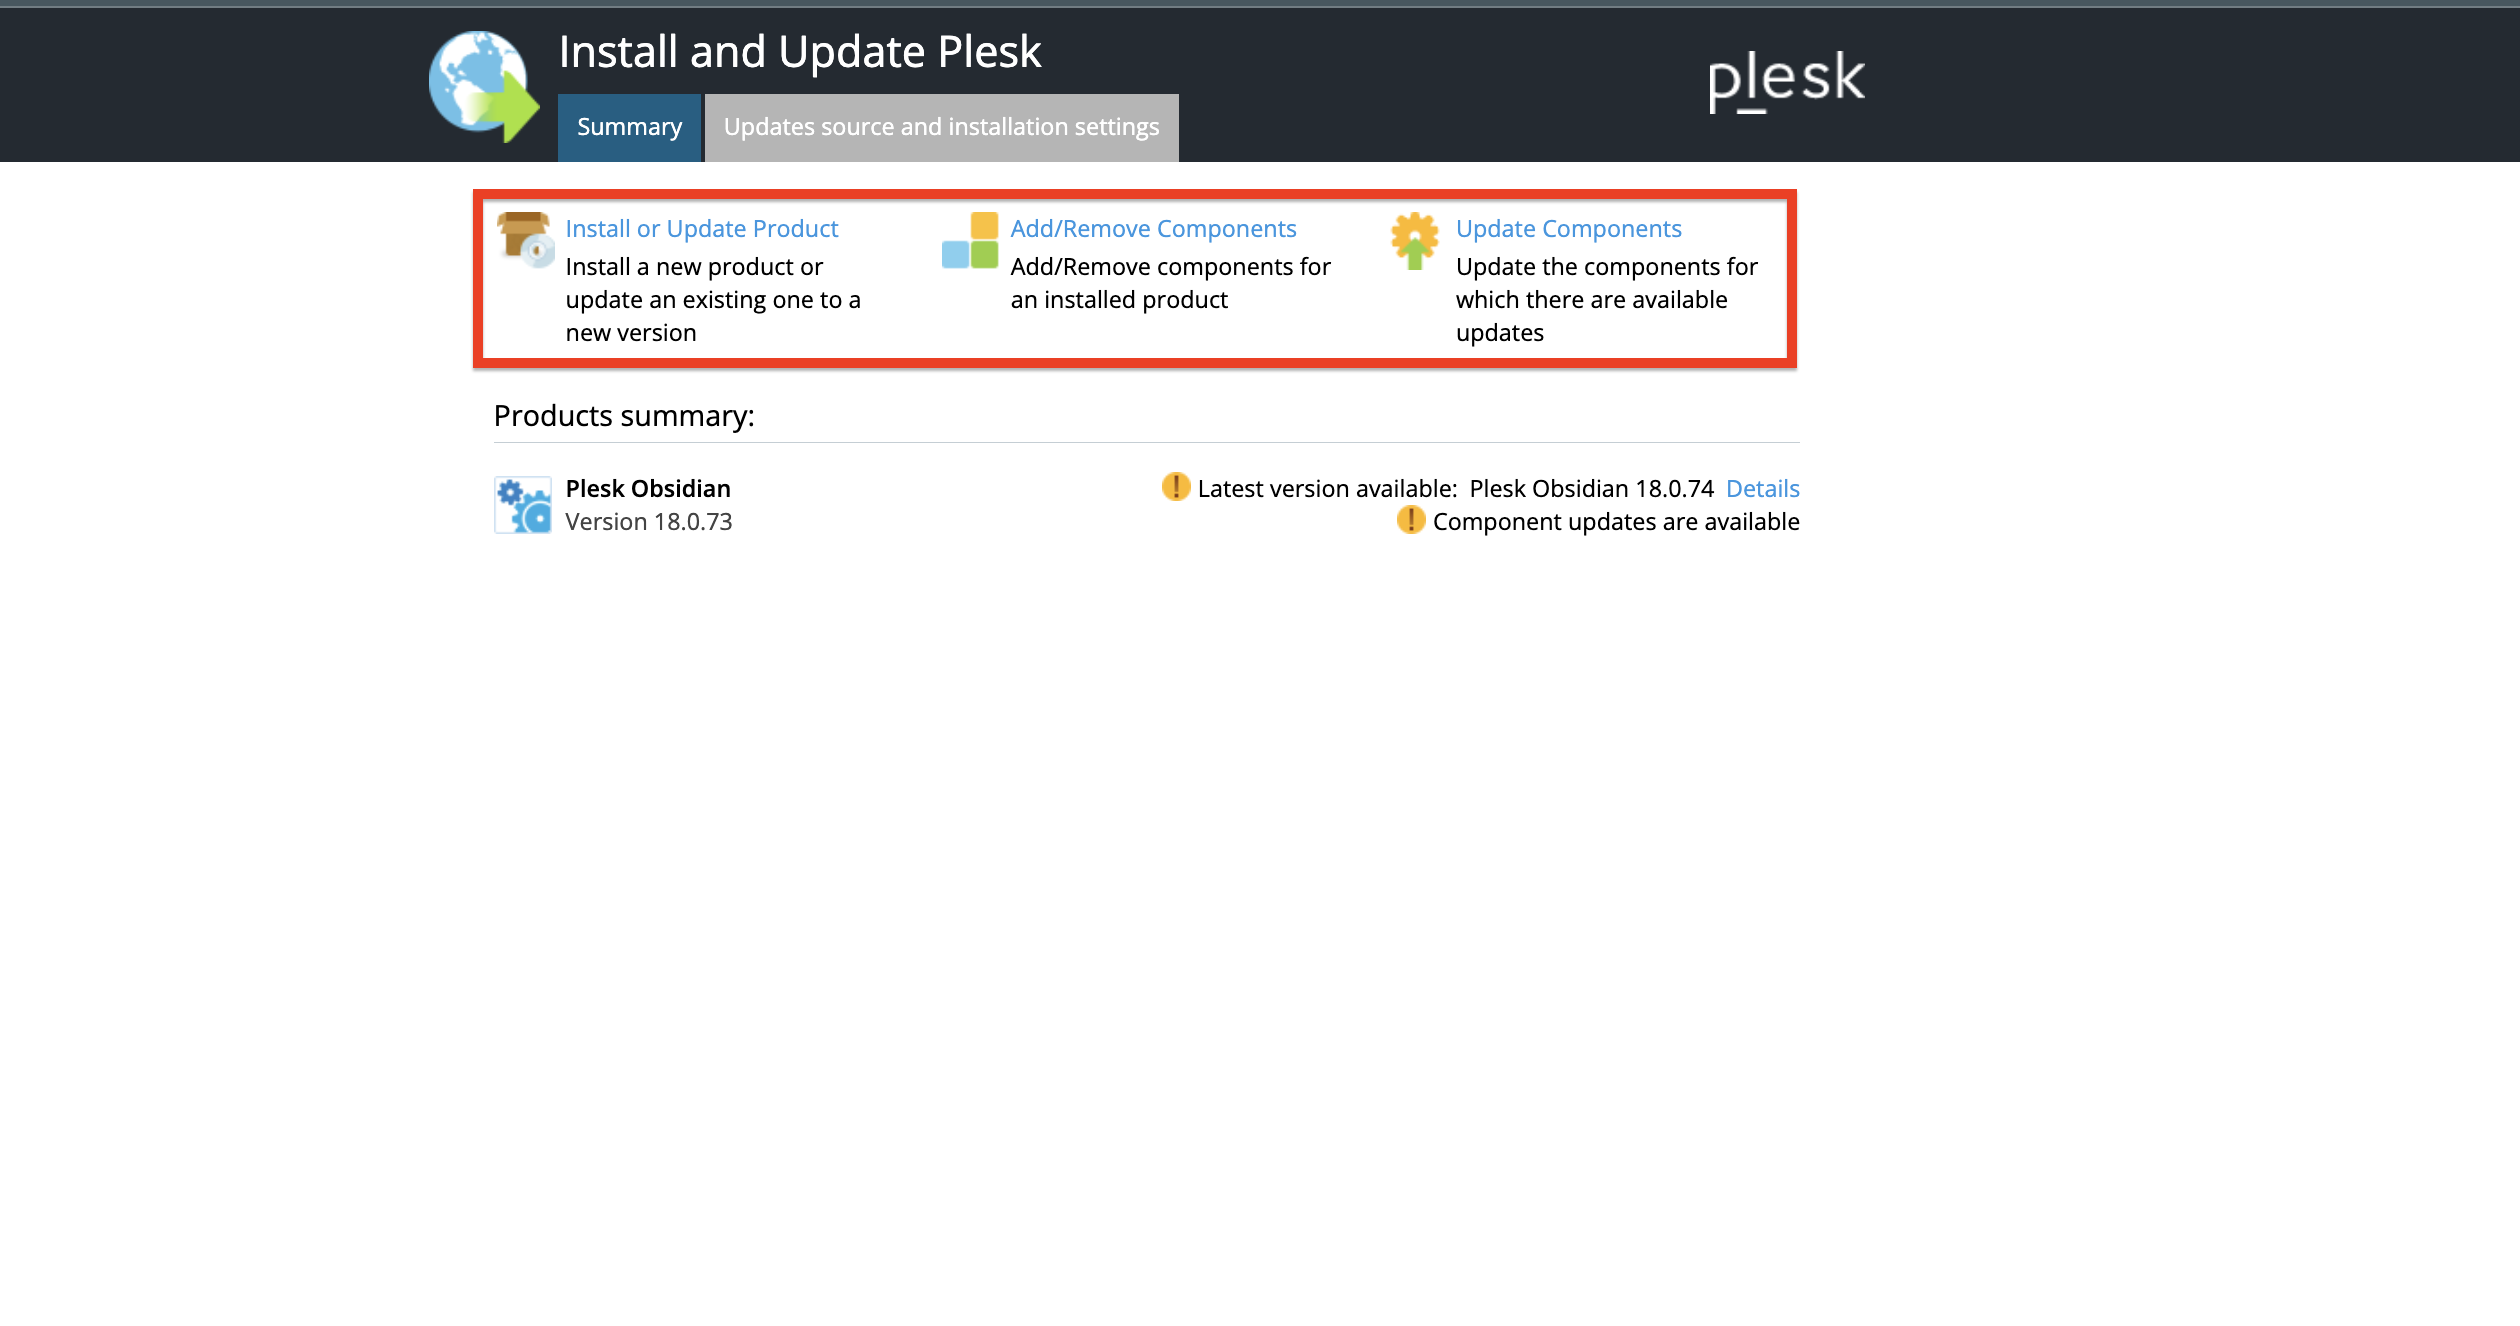Click the box icon for Install or Update Product
The height and width of the screenshot is (1326, 2520).
click(x=525, y=239)
